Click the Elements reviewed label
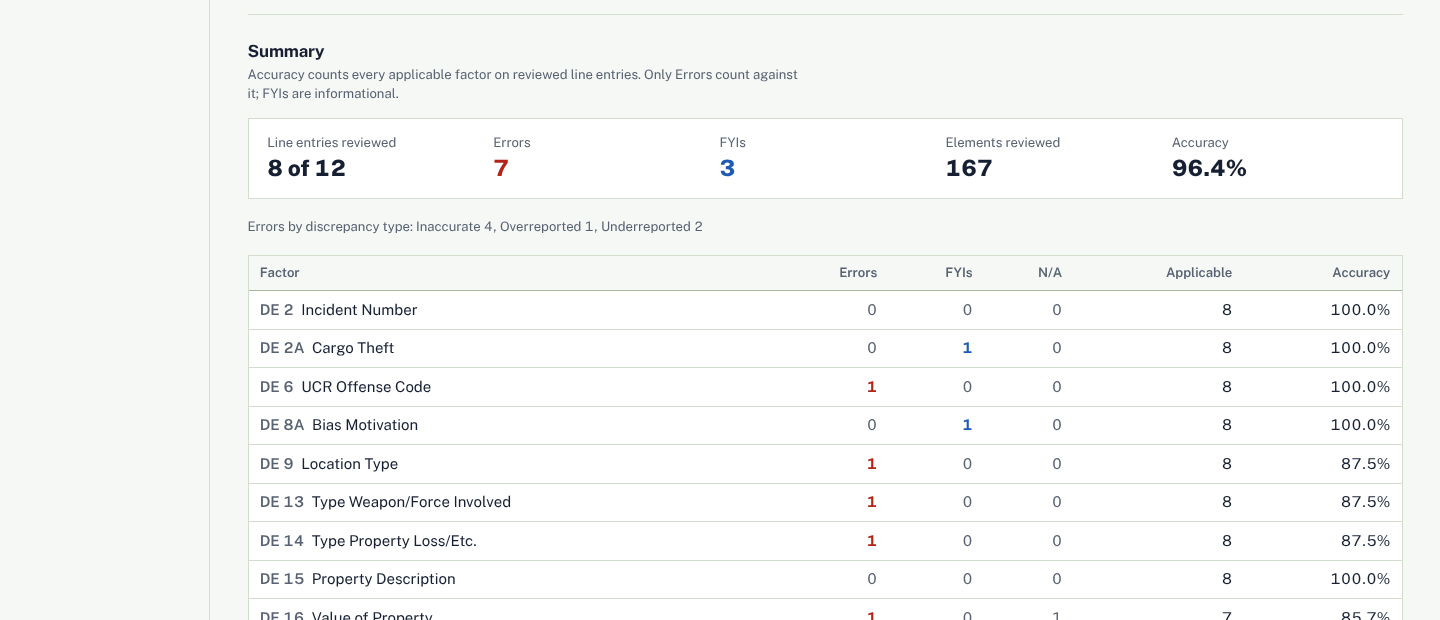 tap(1003, 143)
